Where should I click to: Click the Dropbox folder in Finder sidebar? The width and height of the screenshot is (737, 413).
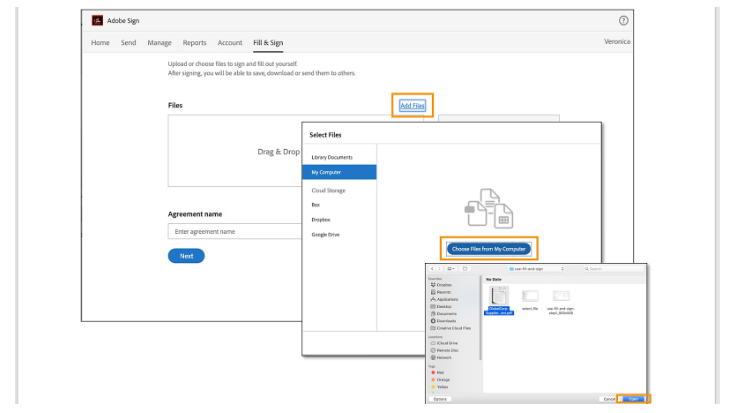click(x=442, y=285)
